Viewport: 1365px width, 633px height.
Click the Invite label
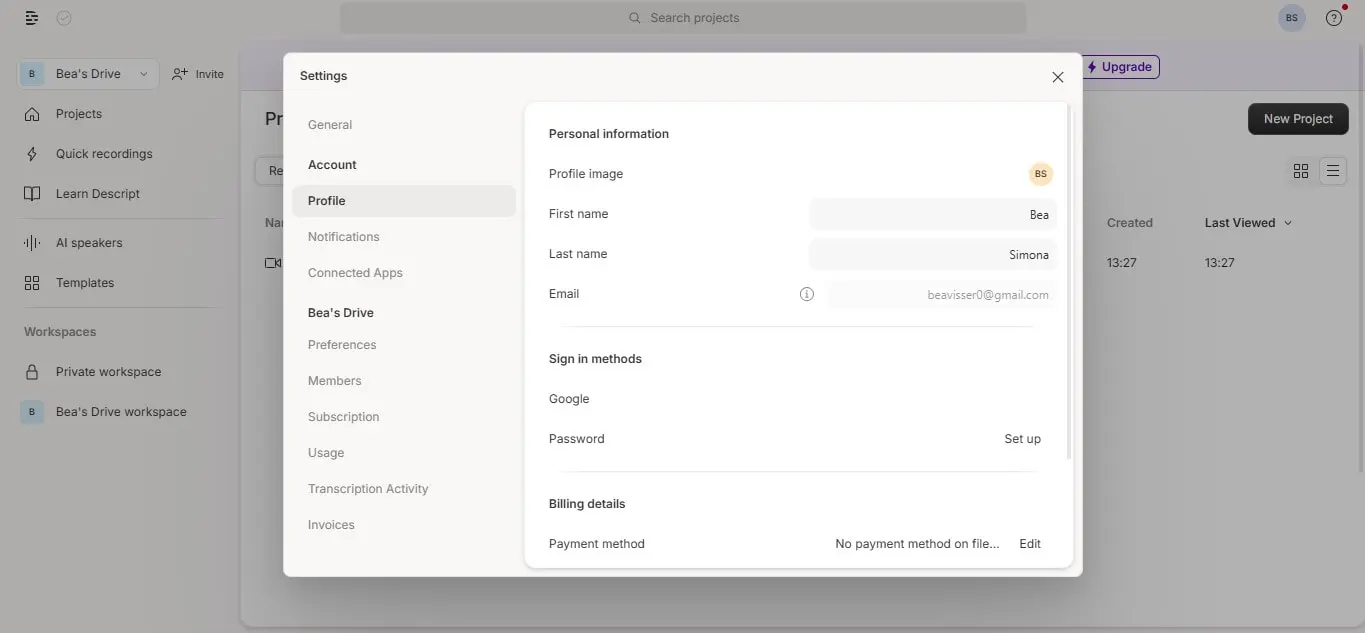click(210, 74)
